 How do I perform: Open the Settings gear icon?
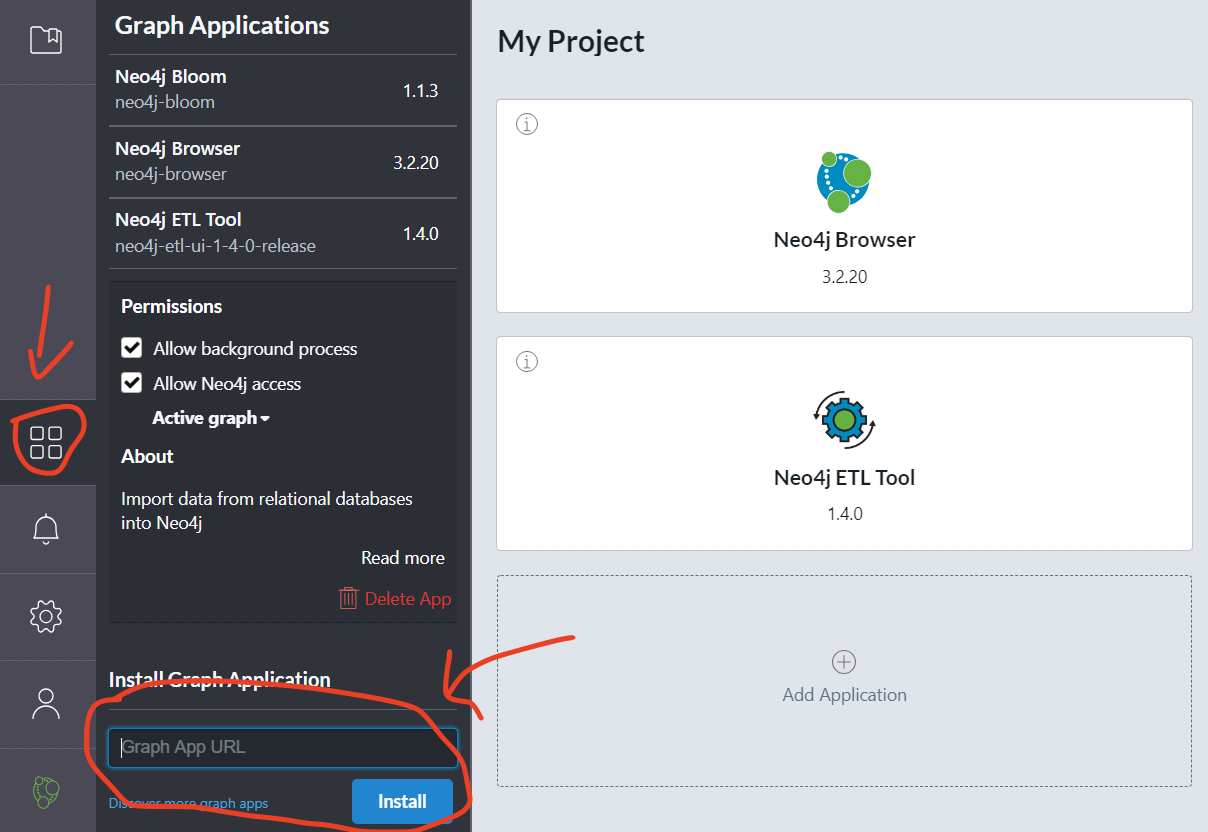(x=47, y=616)
